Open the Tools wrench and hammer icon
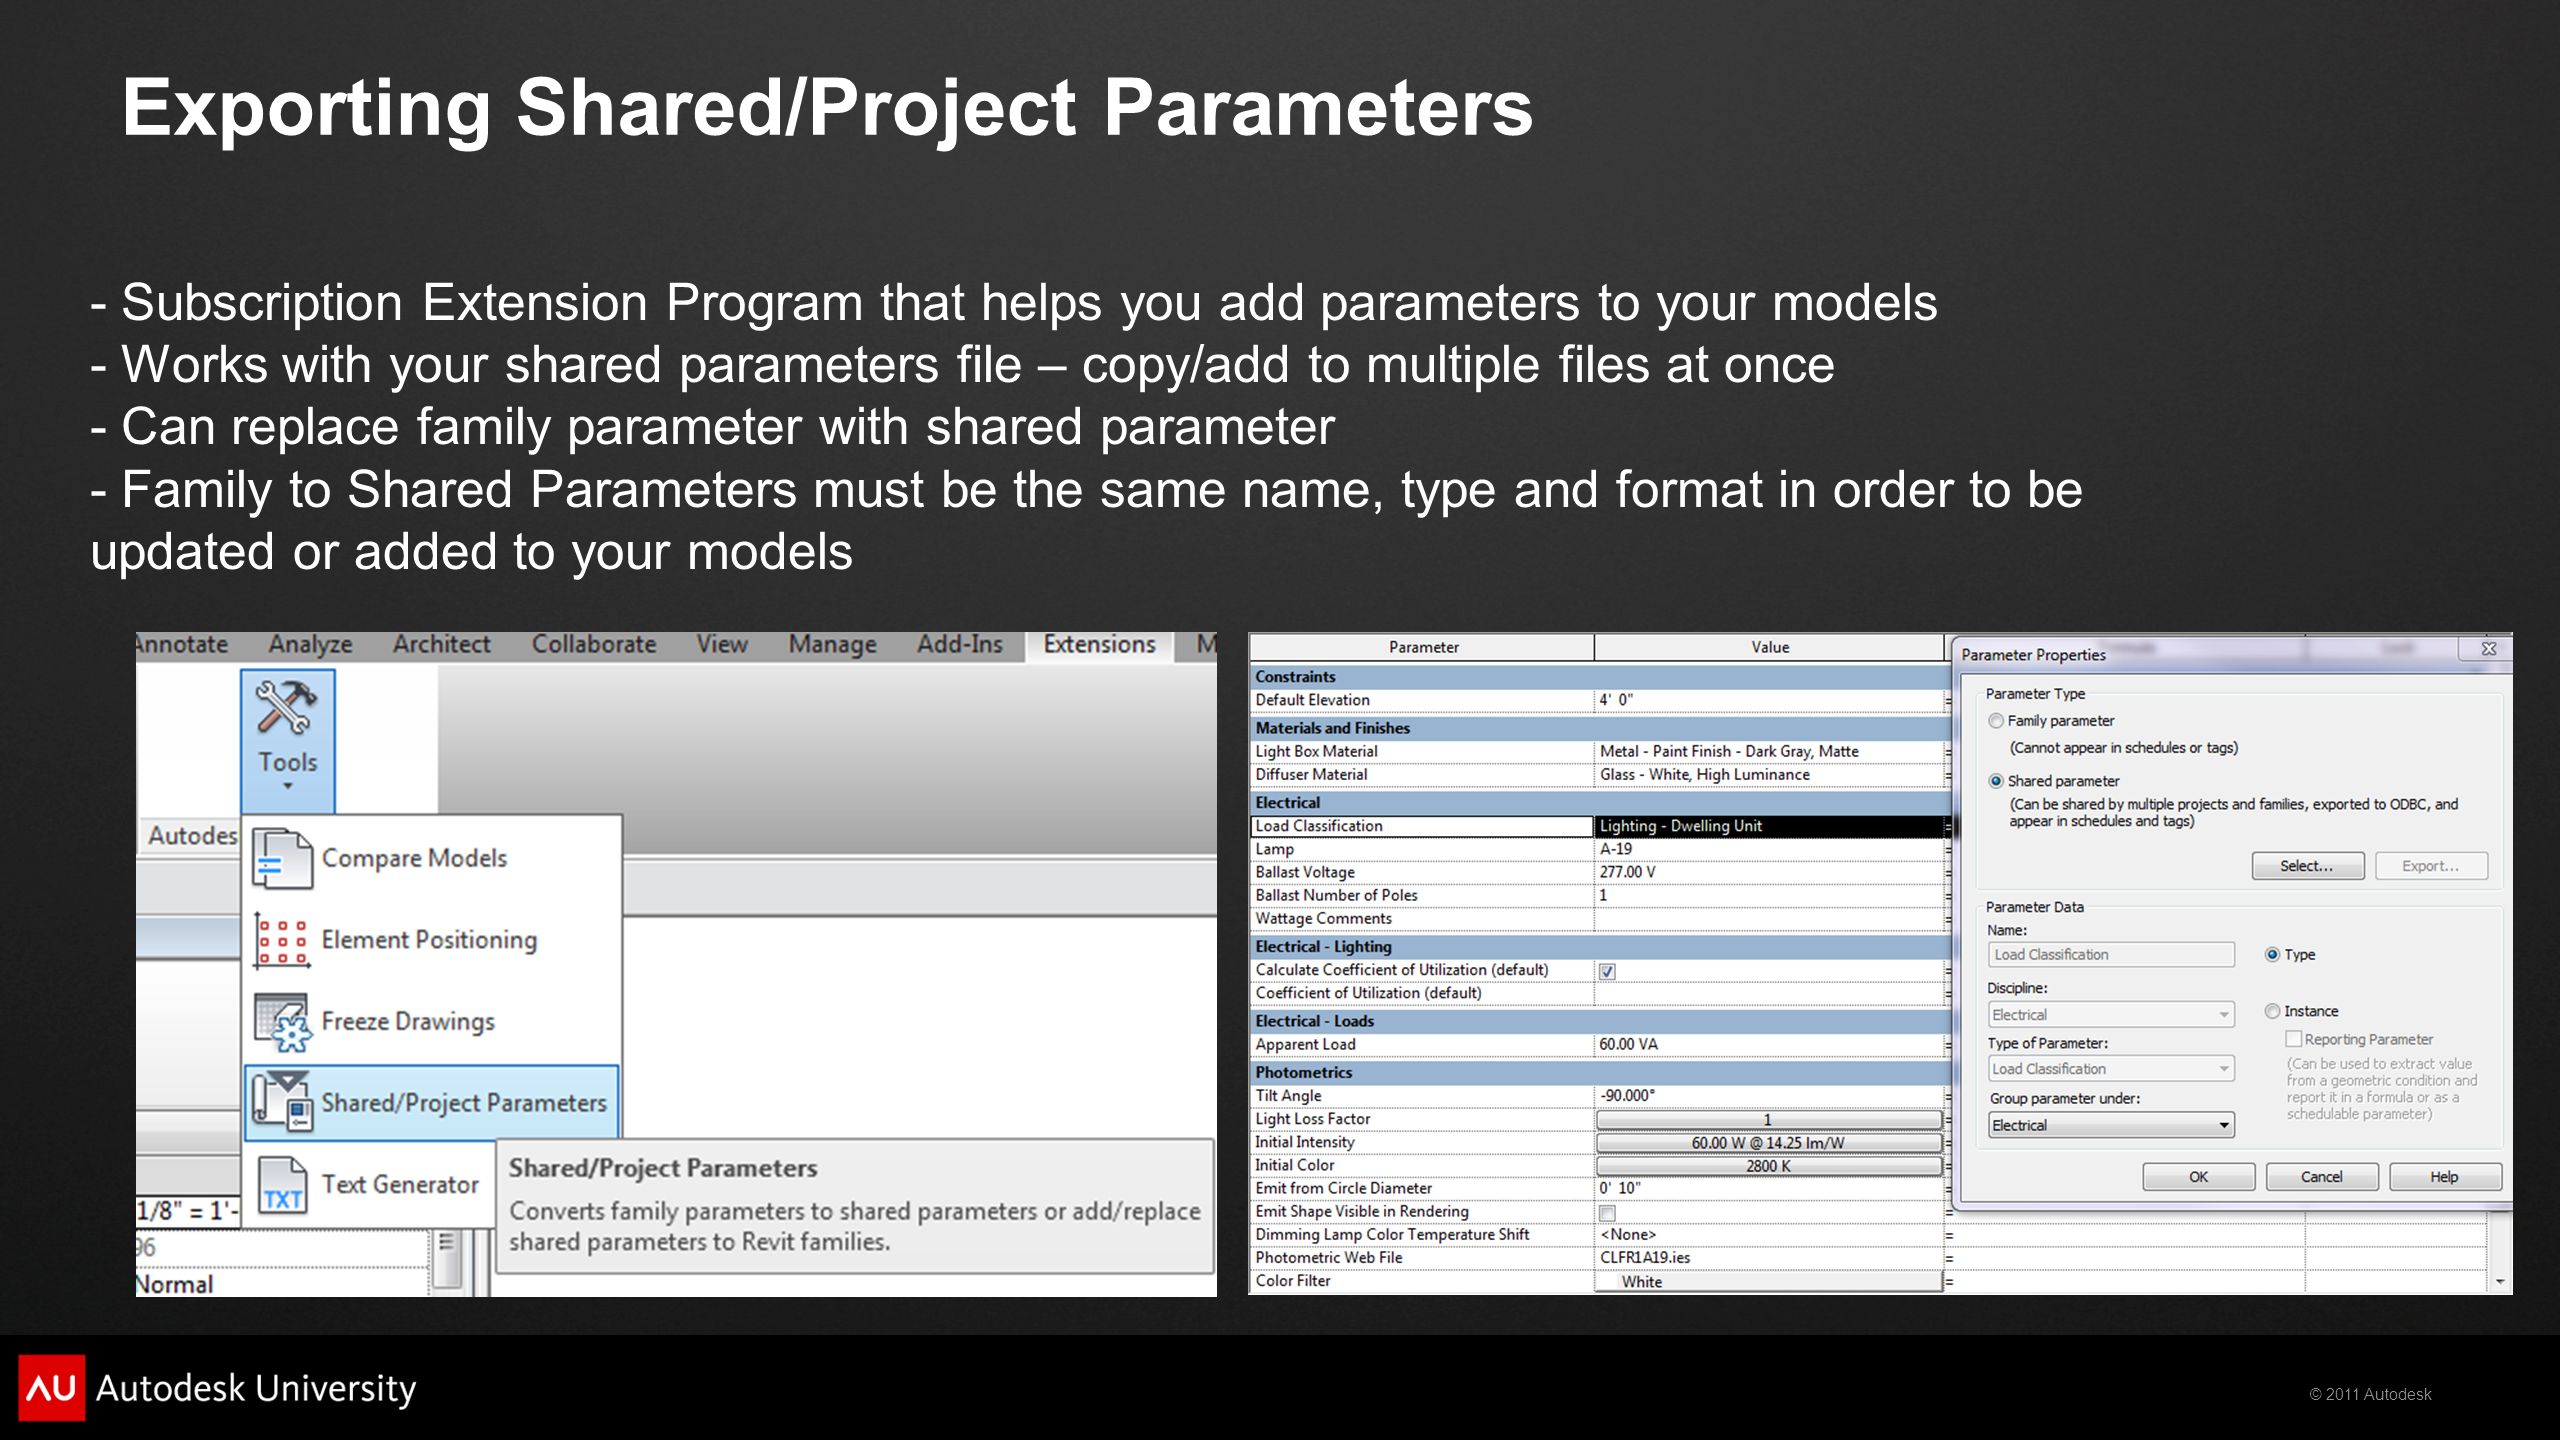The image size is (2560, 1440). coord(286,708)
